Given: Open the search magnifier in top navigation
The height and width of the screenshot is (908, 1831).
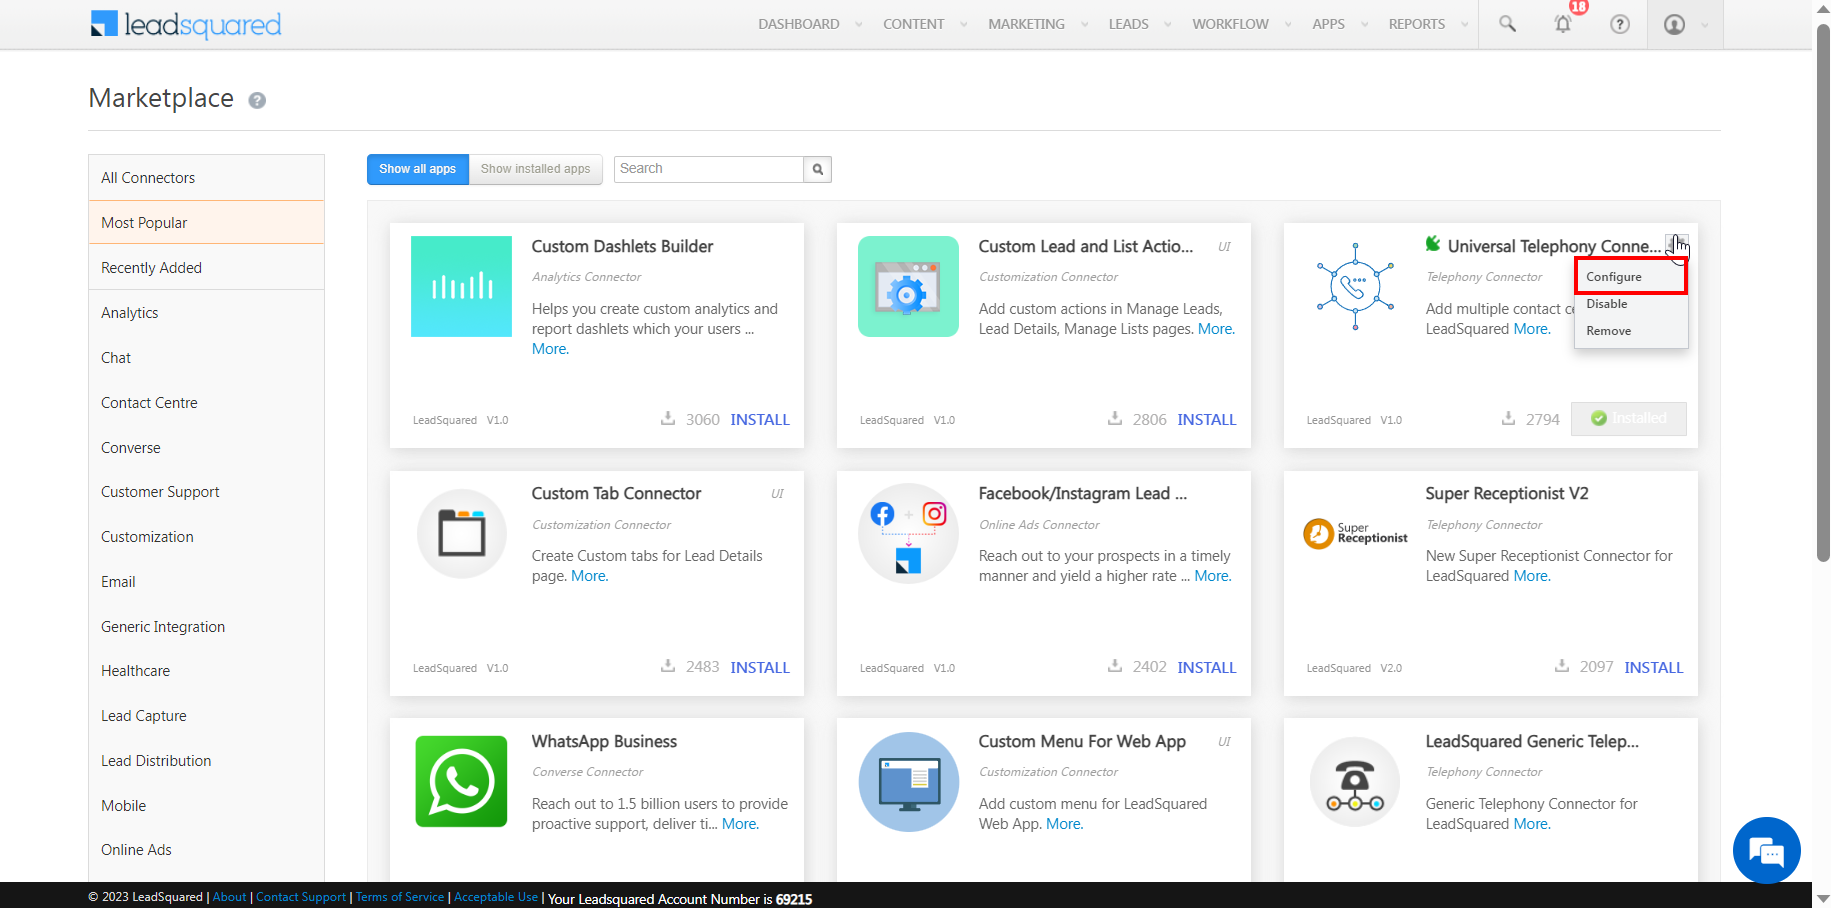Looking at the screenshot, I should point(1507,24).
